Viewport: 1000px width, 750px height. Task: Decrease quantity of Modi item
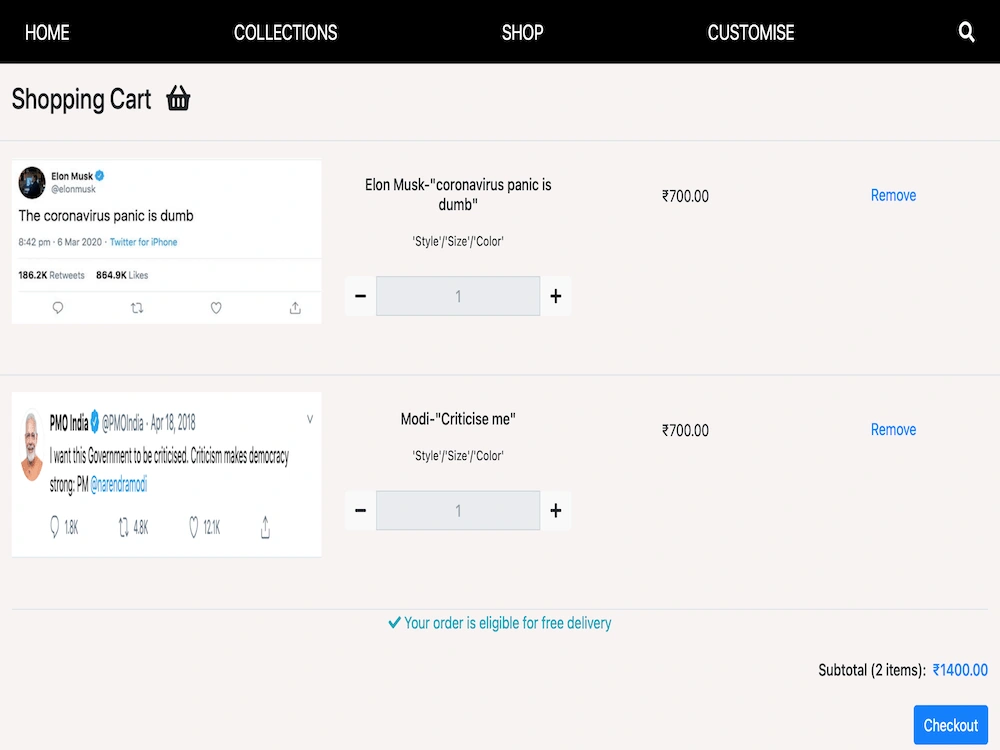coord(360,510)
